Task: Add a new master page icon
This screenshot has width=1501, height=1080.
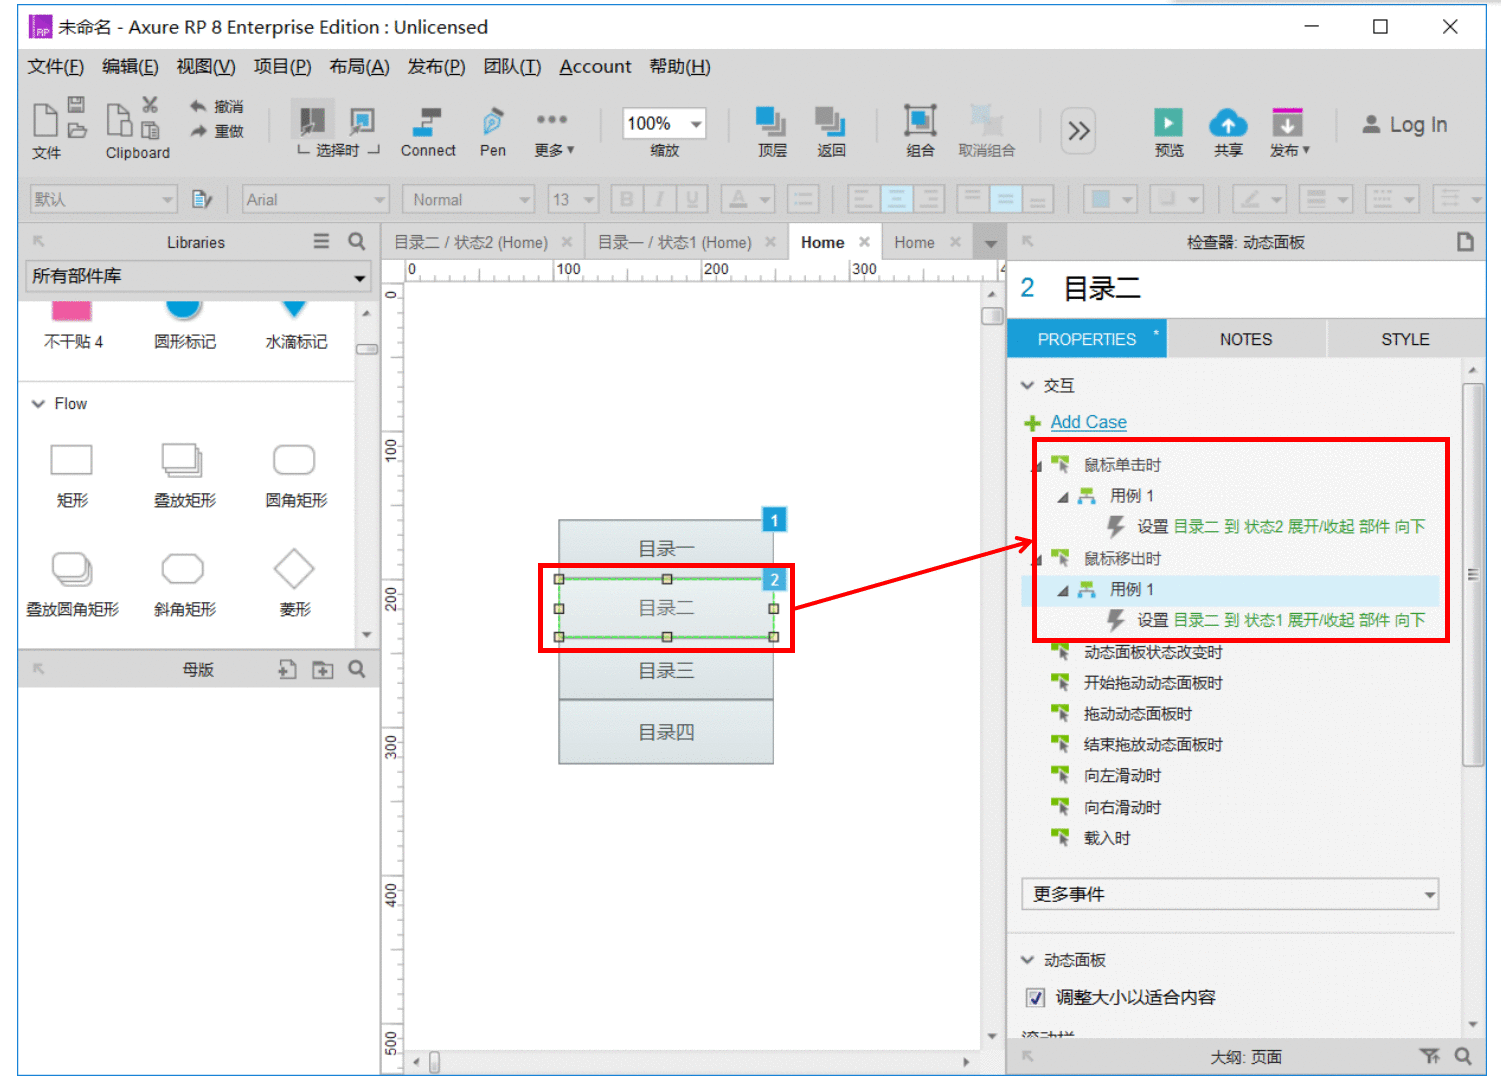Action: tap(287, 669)
